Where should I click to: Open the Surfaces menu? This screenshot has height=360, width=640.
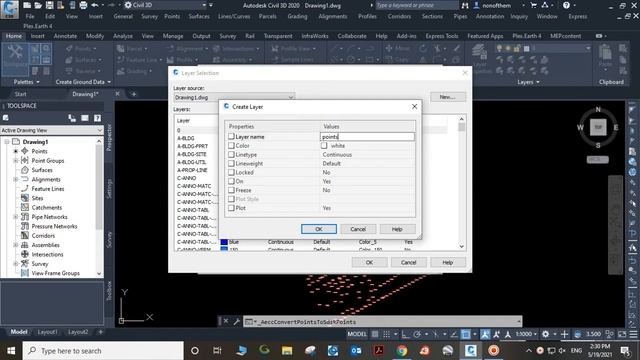point(199,16)
